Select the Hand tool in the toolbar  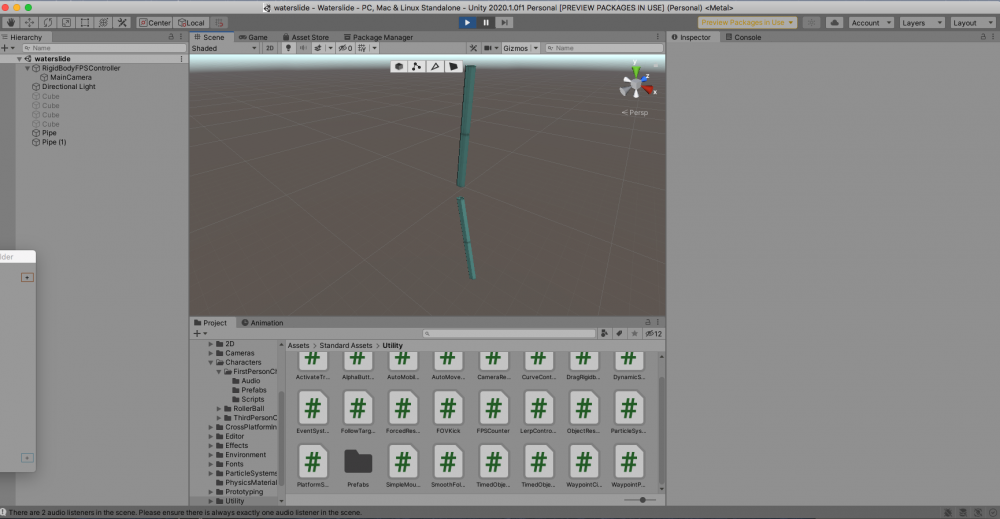(x=11, y=22)
